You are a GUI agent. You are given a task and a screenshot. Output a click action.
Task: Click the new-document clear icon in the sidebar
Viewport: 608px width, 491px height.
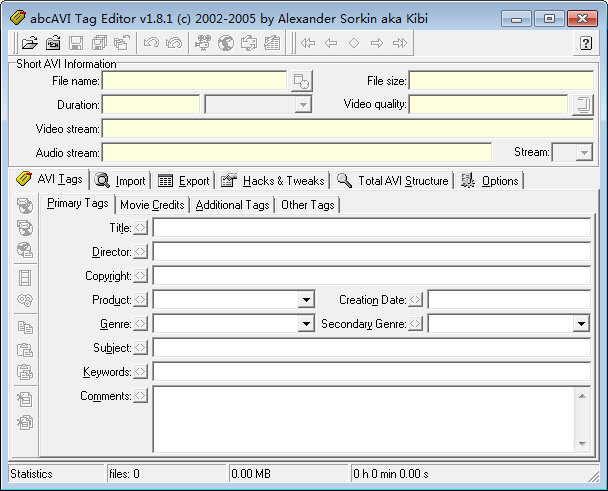25,399
